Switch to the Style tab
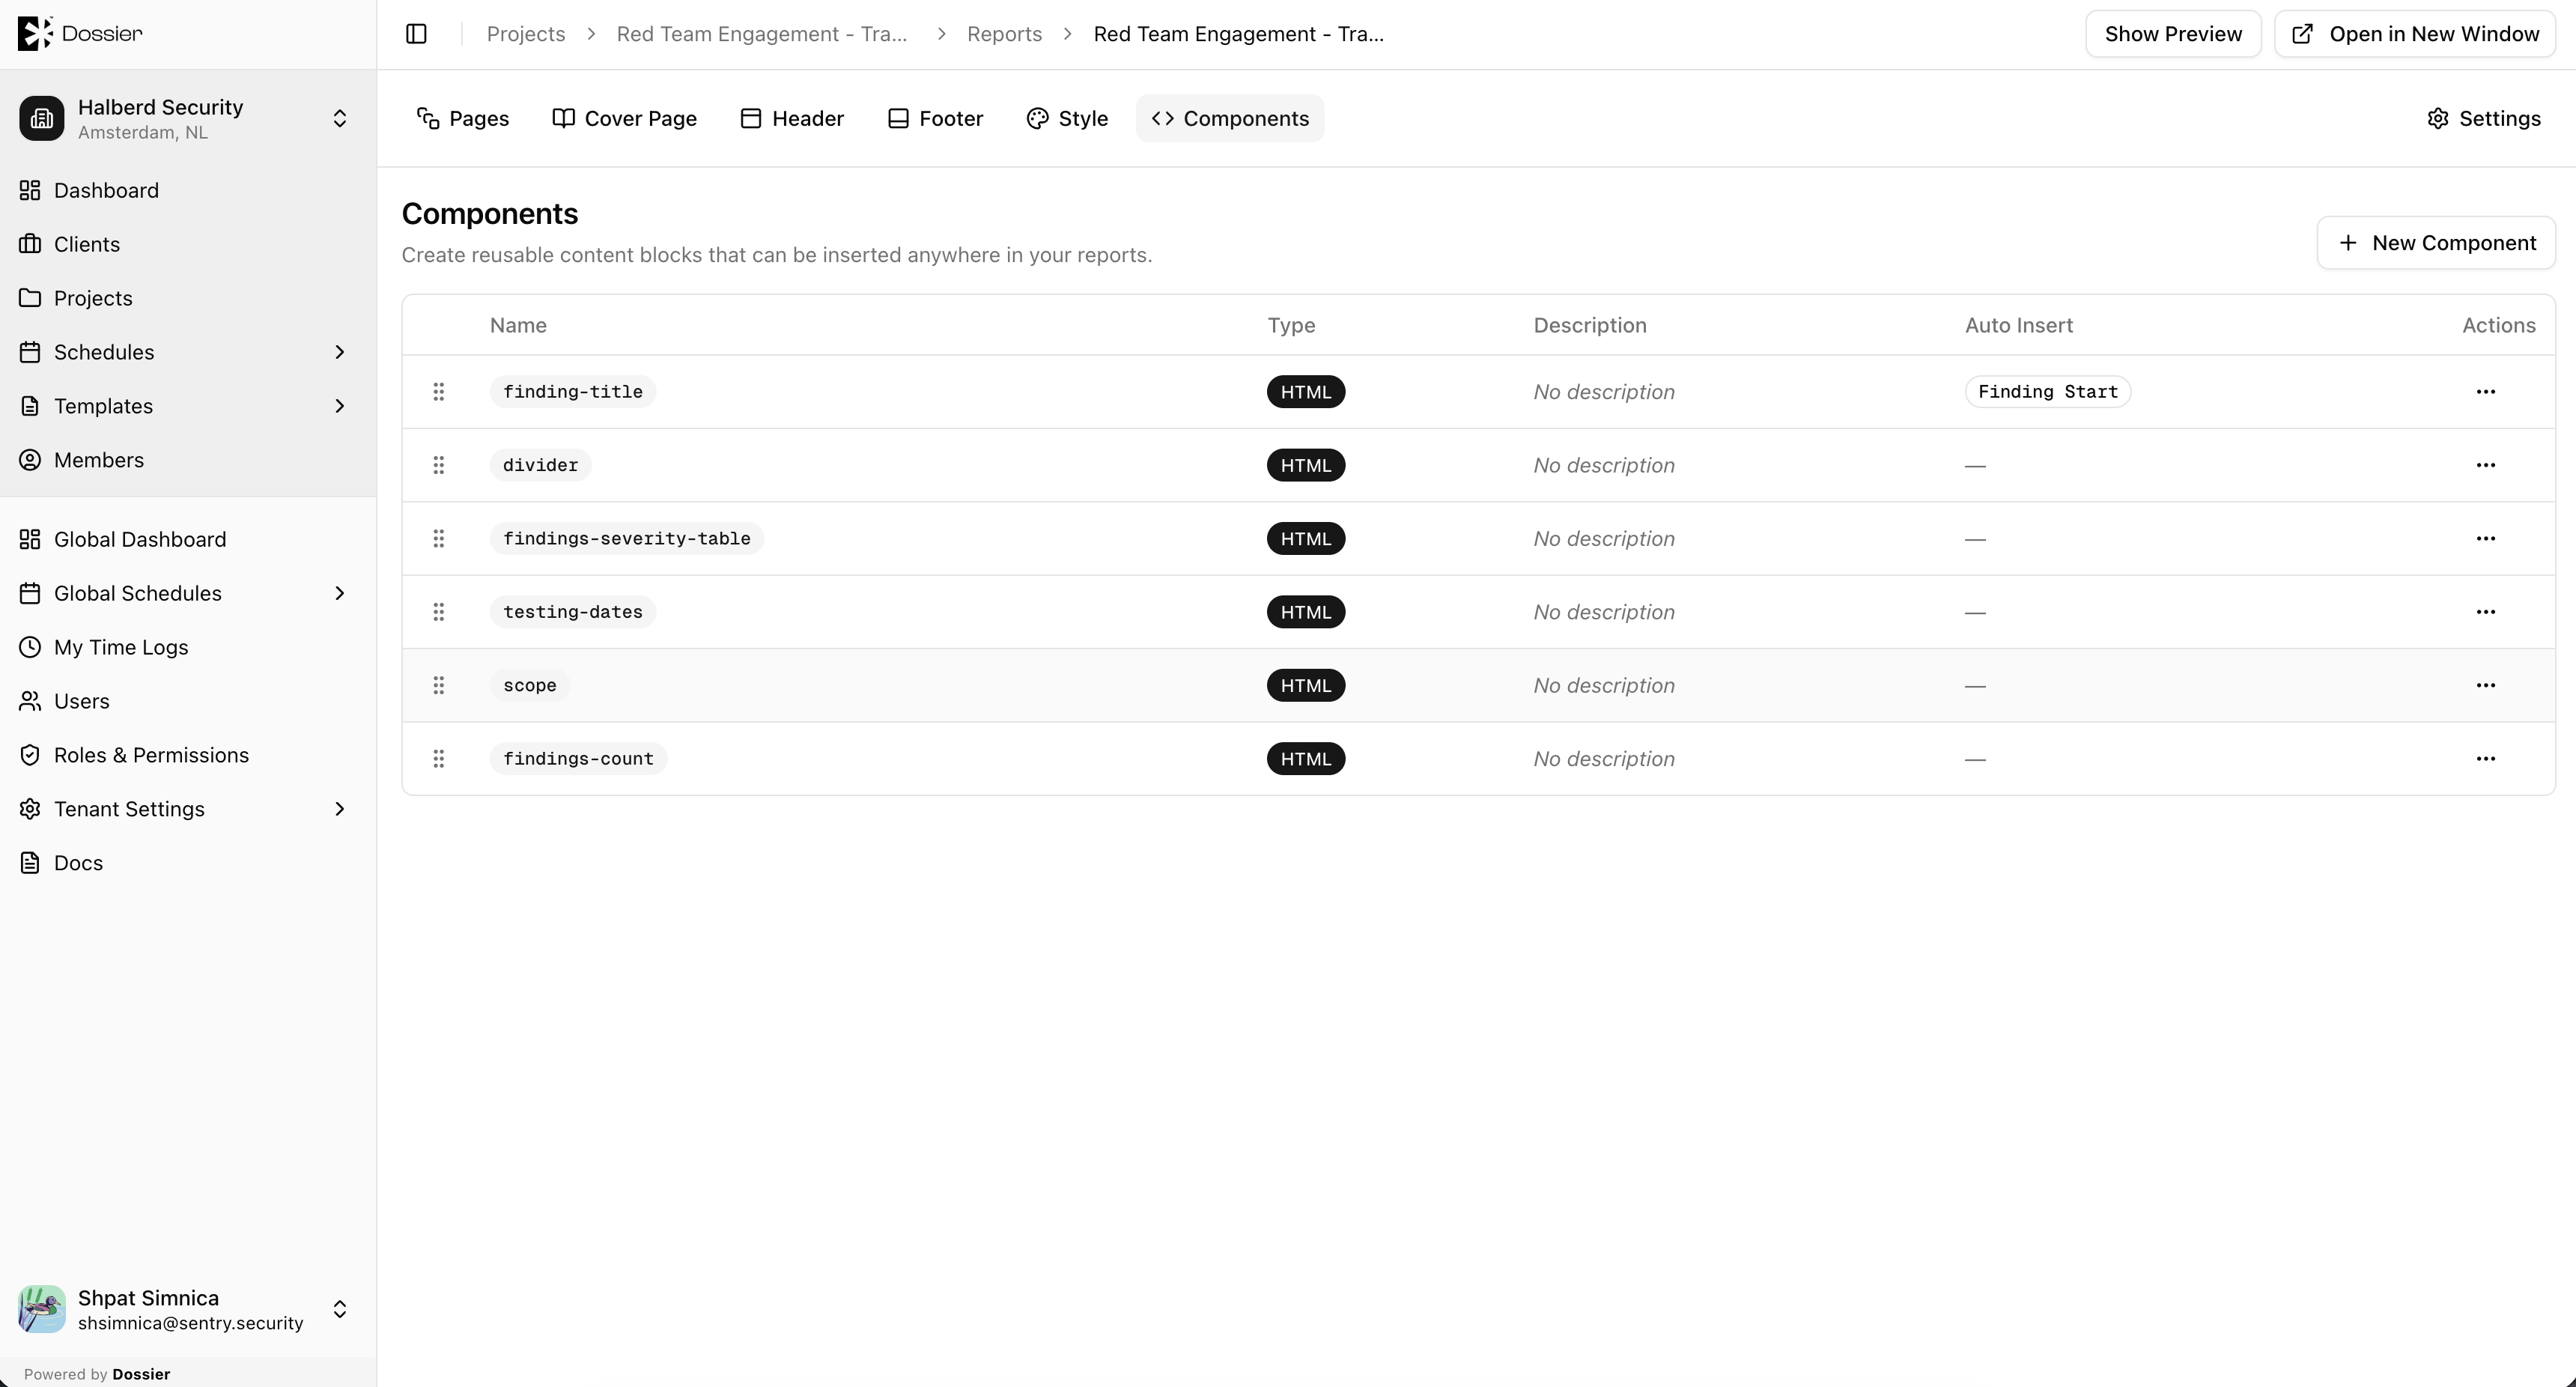2576x1387 pixels. click(1068, 118)
